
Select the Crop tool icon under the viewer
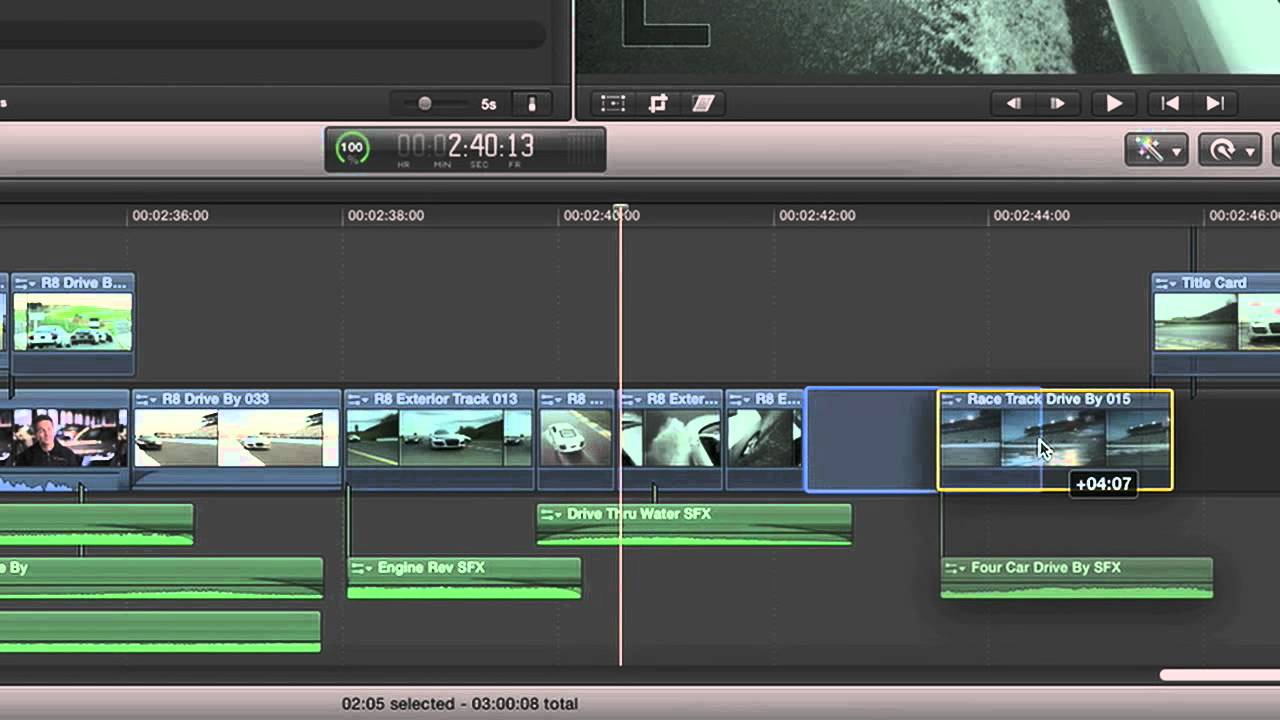658,103
